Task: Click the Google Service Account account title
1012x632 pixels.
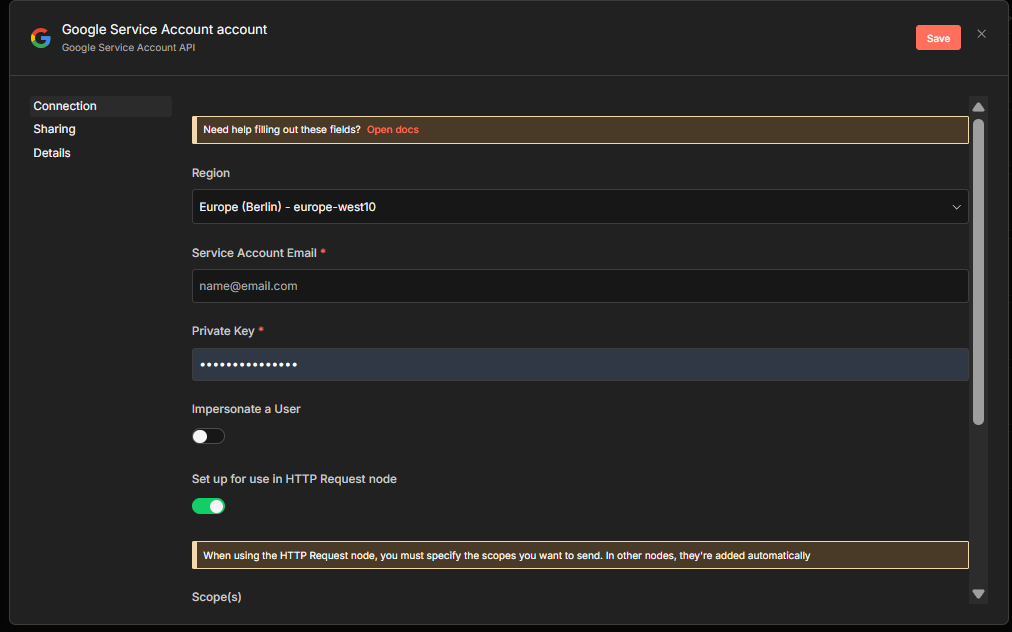Action: (165, 30)
